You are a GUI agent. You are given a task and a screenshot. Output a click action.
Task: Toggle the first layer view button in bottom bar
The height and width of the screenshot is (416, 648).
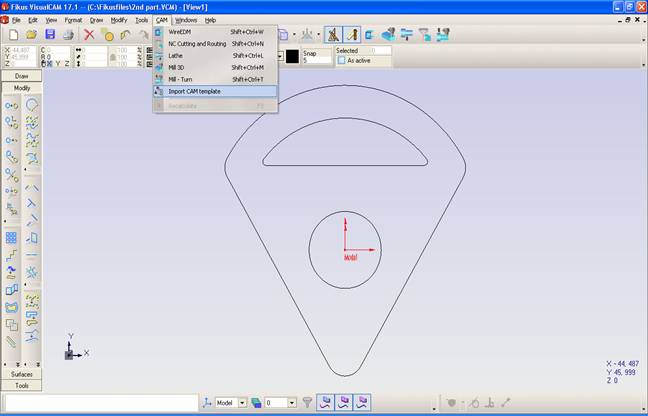pyautogui.click(x=325, y=402)
